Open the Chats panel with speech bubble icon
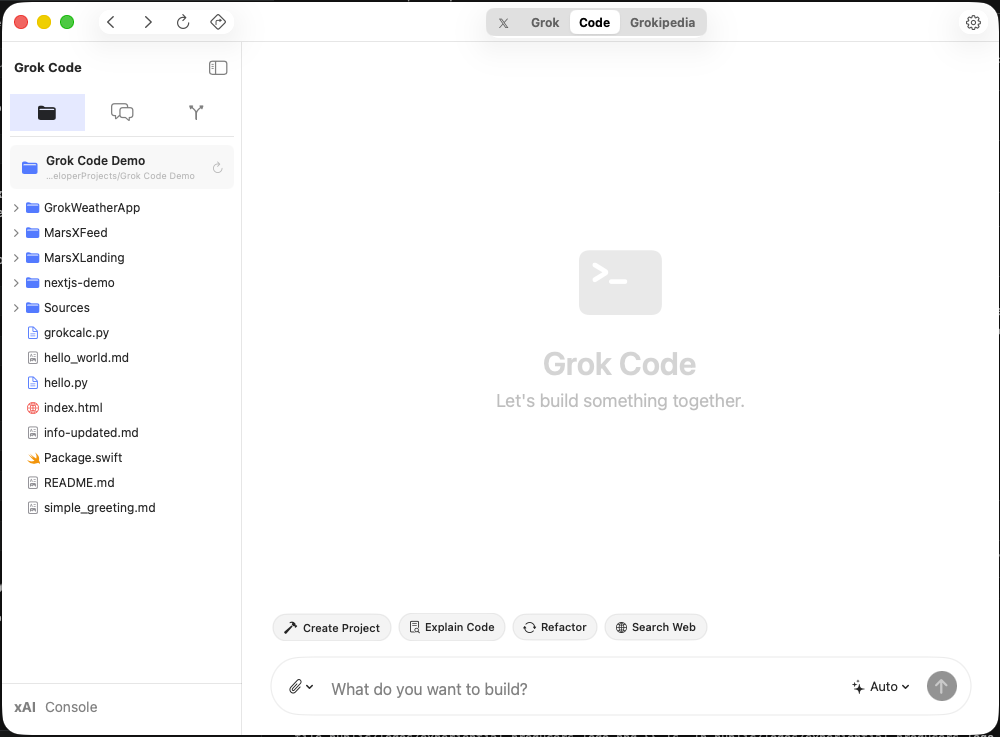1000x737 pixels. [x=122, y=112]
